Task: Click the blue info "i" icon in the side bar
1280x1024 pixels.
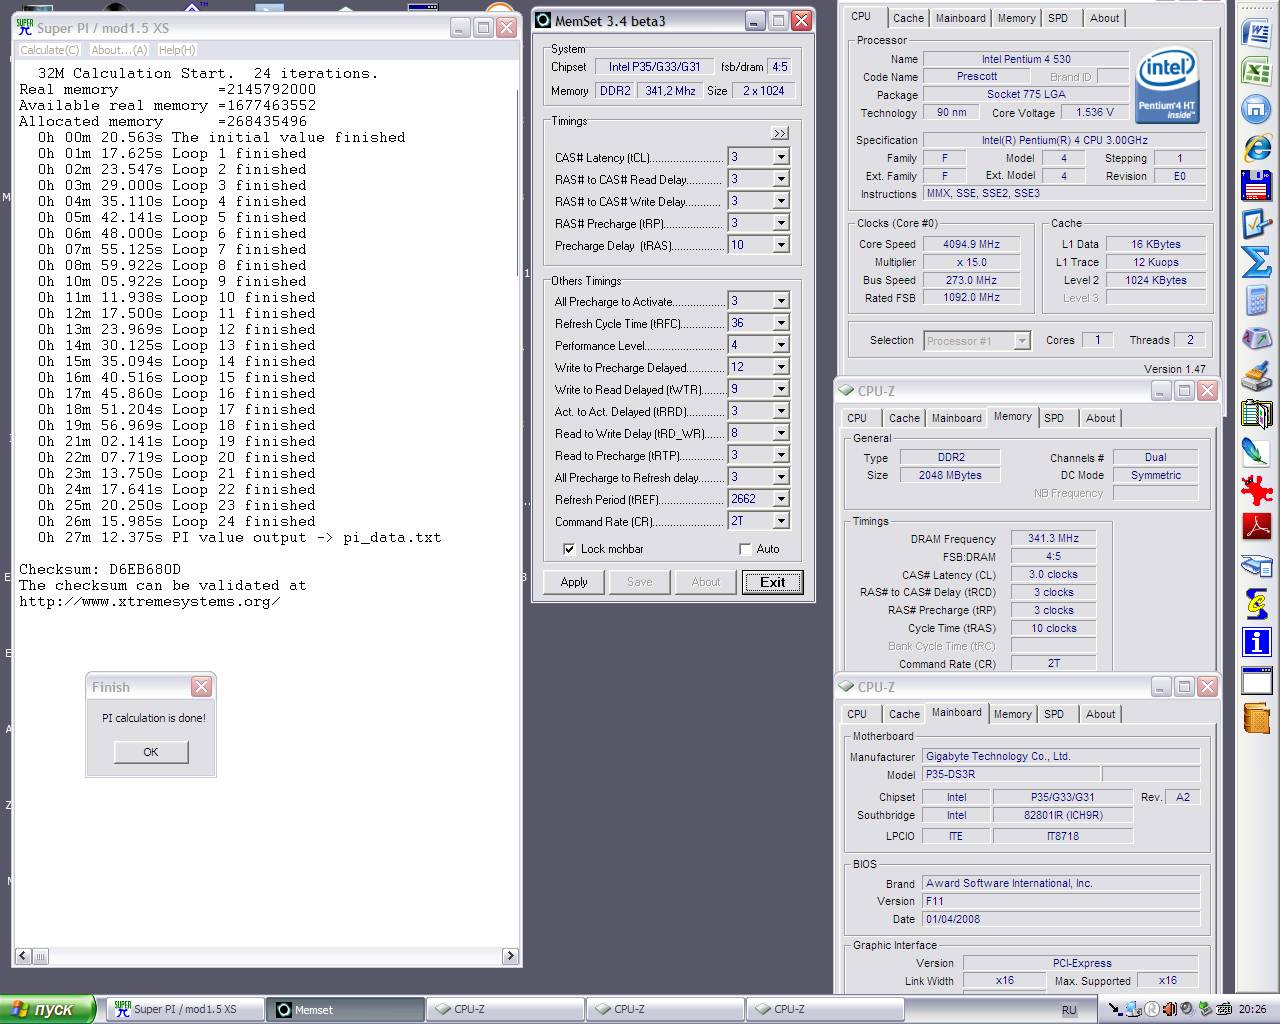Action: tap(1256, 641)
